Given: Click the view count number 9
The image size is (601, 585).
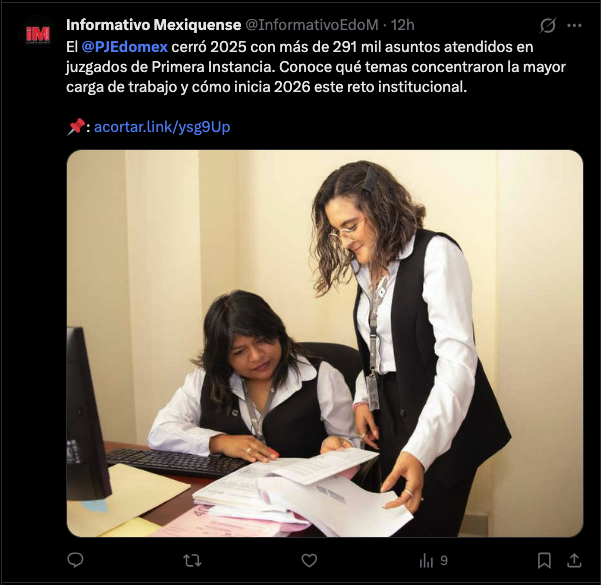Looking at the screenshot, I should [x=444, y=561].
